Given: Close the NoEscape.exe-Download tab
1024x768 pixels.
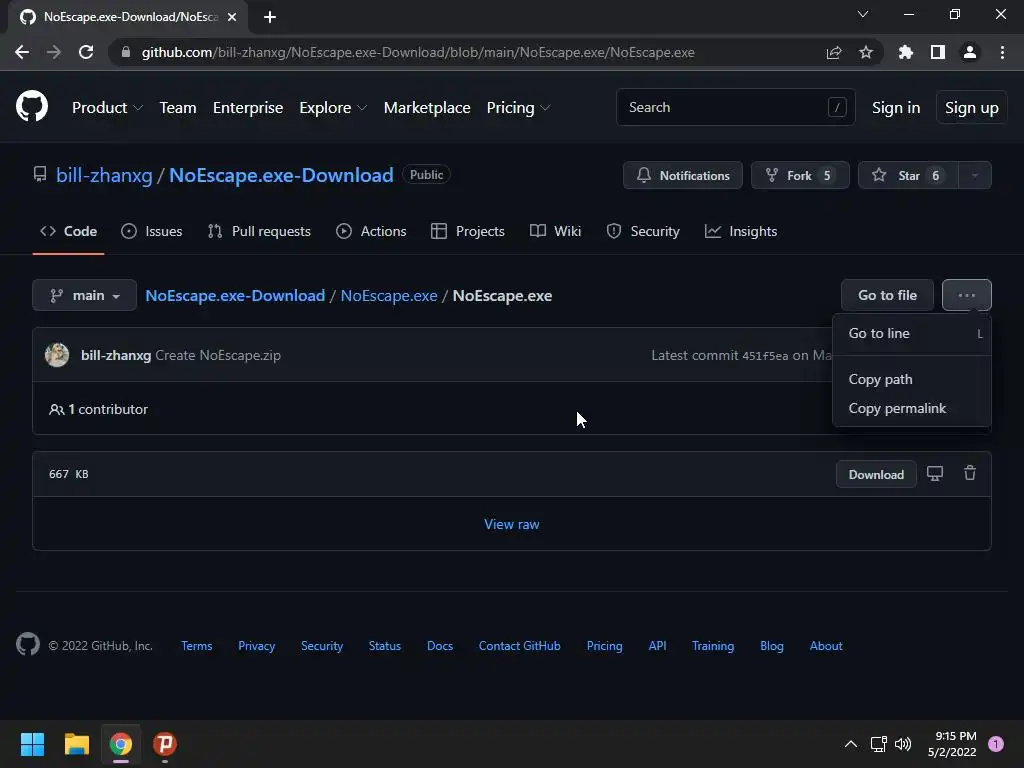Looking at the screenshot, I should click(x=232, y=17).
